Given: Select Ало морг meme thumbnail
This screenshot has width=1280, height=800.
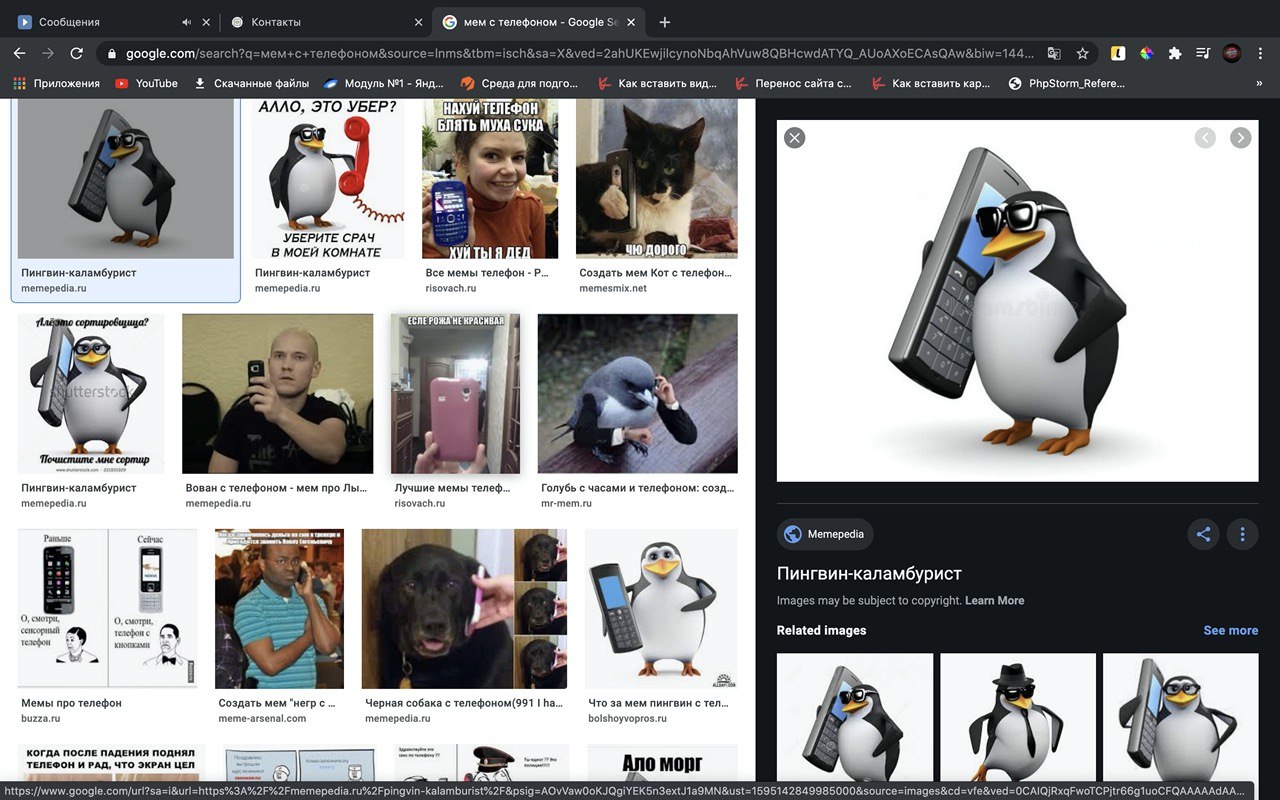Looking at the screenshot, I should tap(662, 762).
